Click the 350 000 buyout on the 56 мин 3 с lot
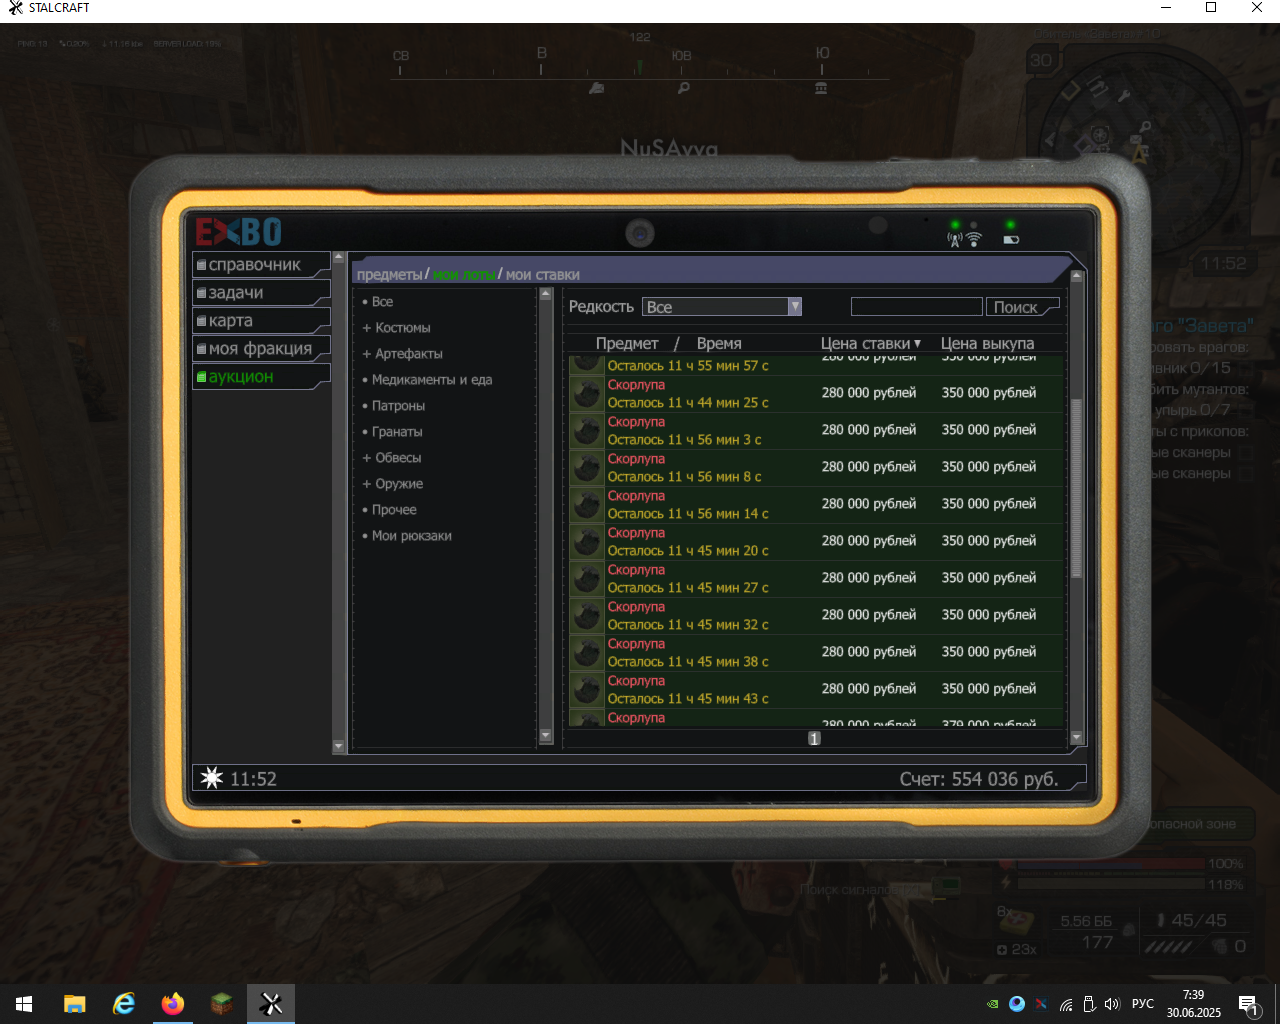 [989, 430]
